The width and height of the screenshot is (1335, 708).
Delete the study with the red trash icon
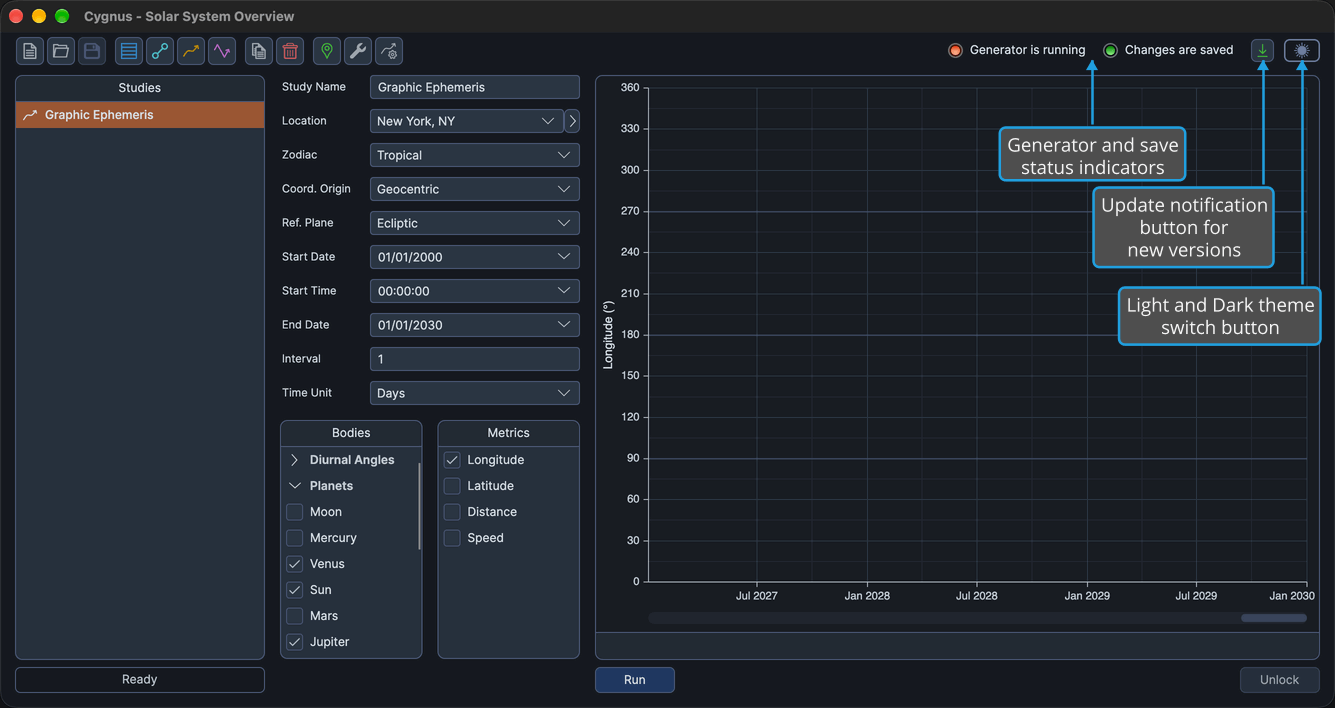click(290, 51)
